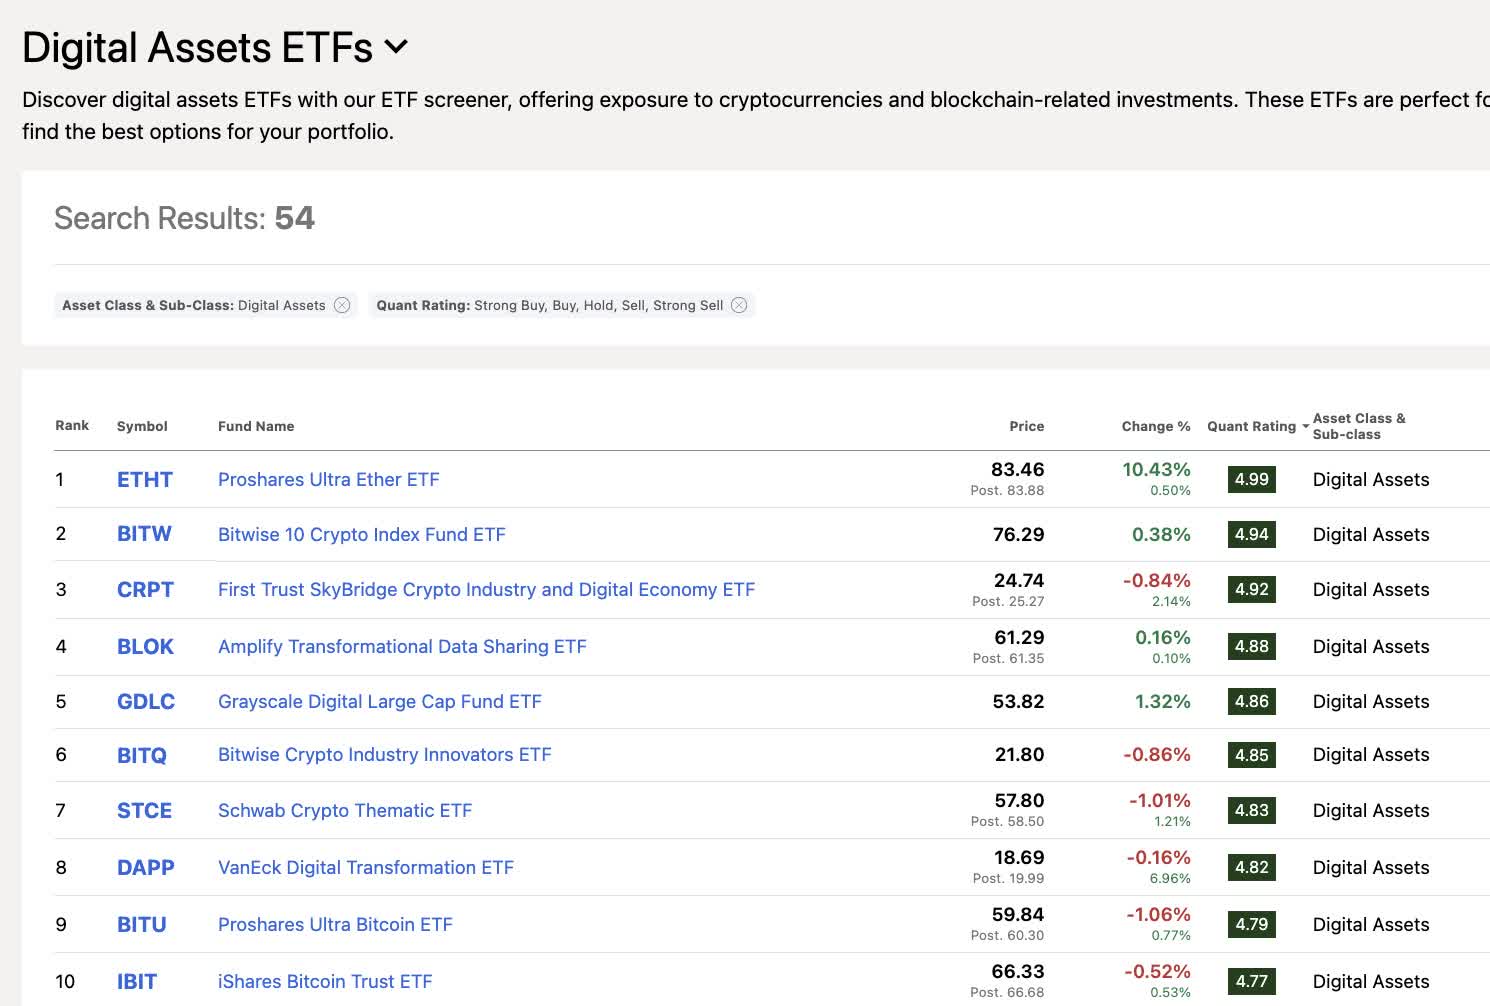
Task: Remove the Asset Class & Sub-Class filter
Action: click(343, 305)
